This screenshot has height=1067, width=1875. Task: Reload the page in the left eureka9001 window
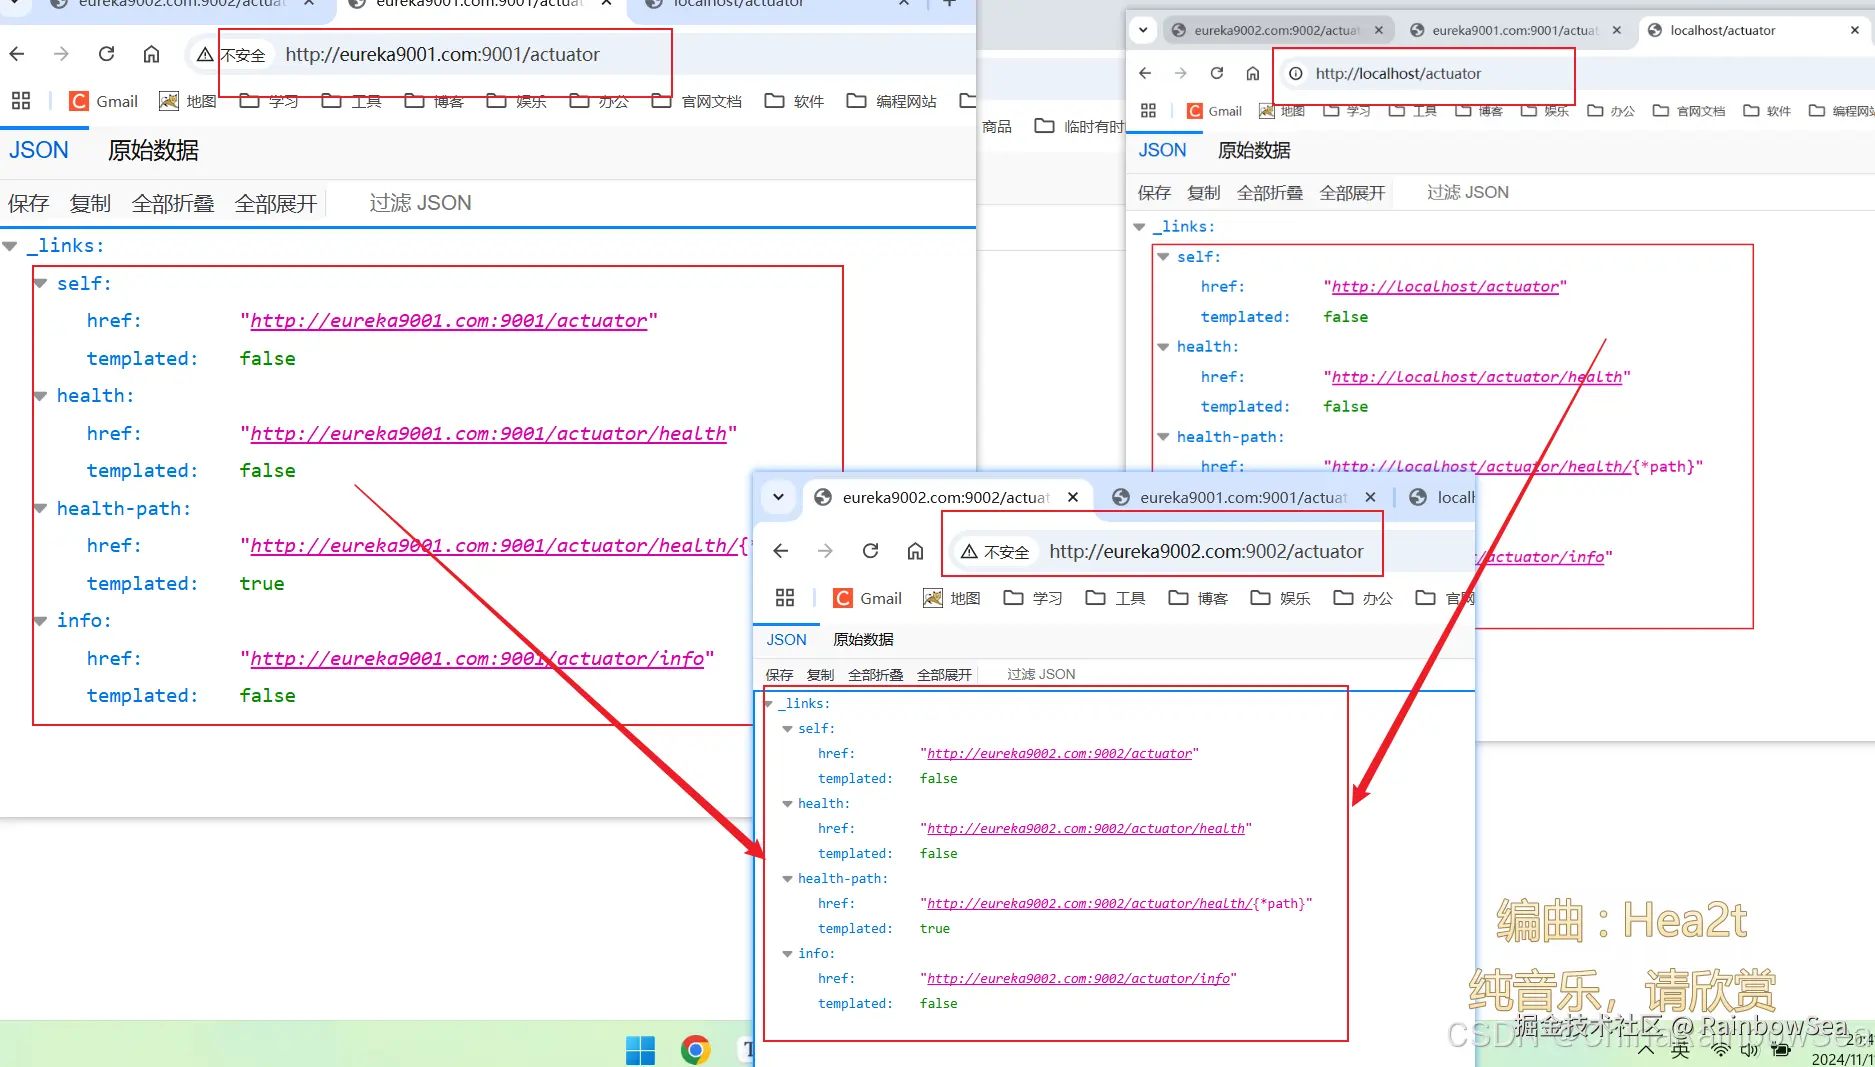(107, 54)
